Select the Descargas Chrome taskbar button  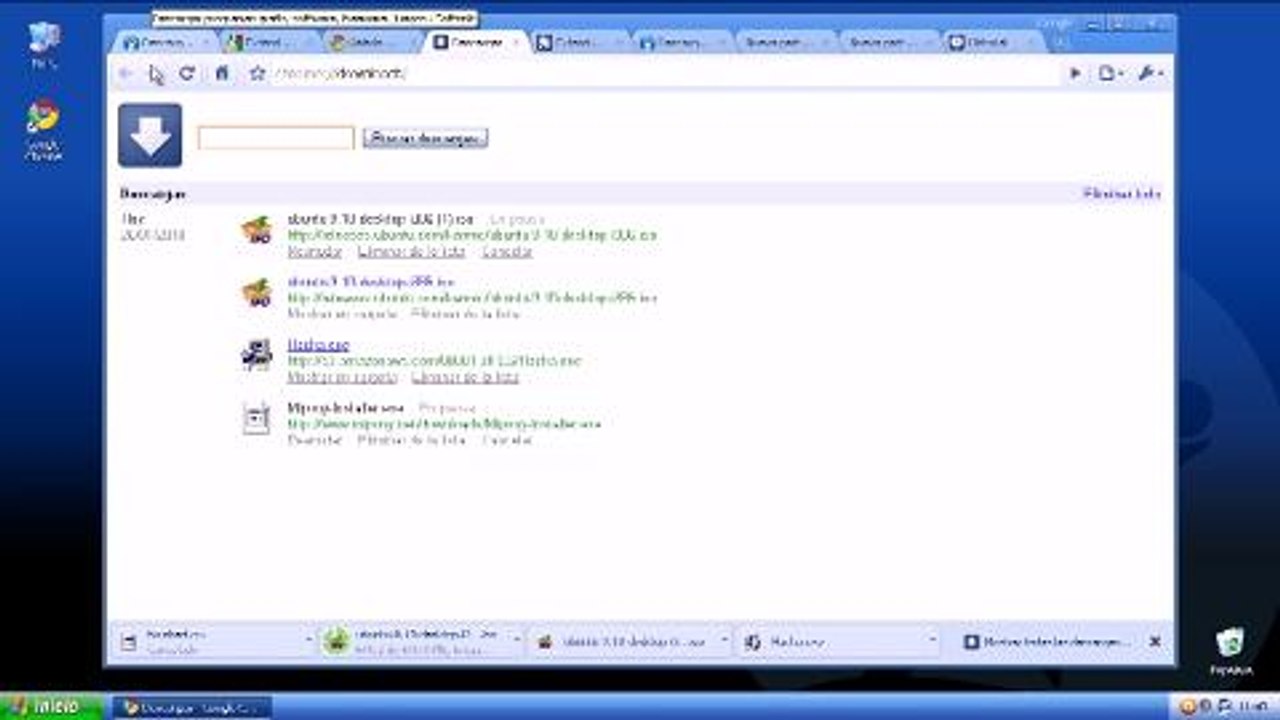click(191, 707)
